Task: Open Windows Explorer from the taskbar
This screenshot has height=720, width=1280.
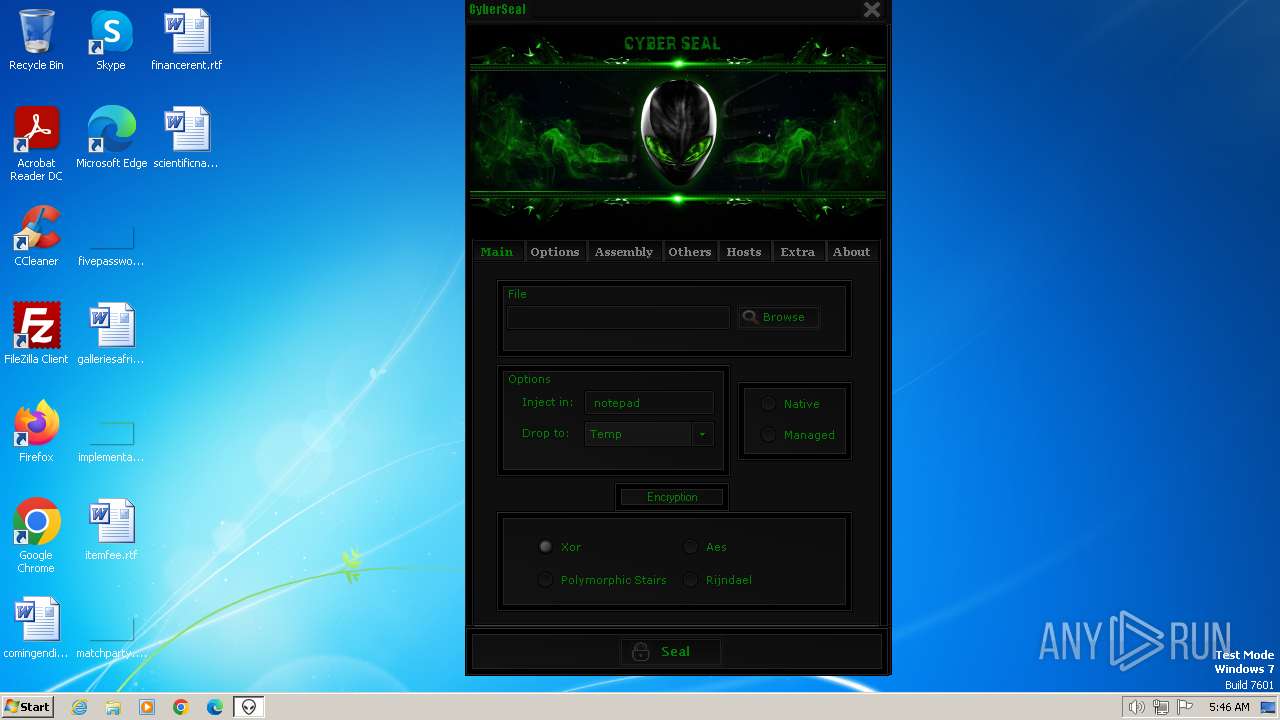Action: pyautogui.click(x=113, y=707)
